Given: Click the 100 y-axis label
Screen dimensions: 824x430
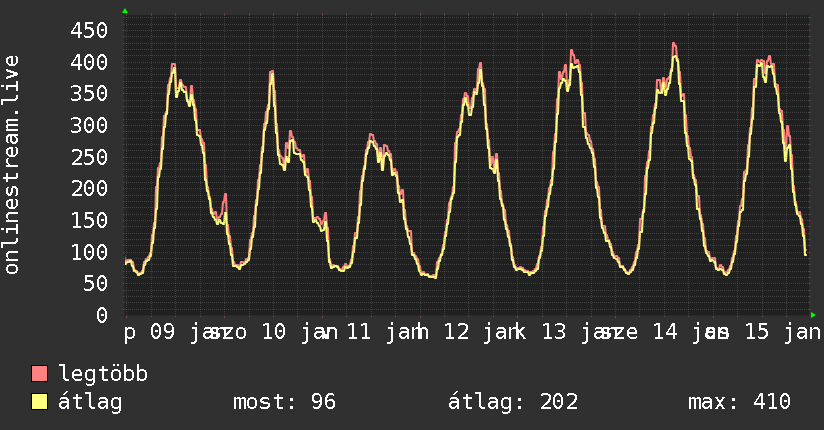Looking at the screenshot, I should 89,252.
